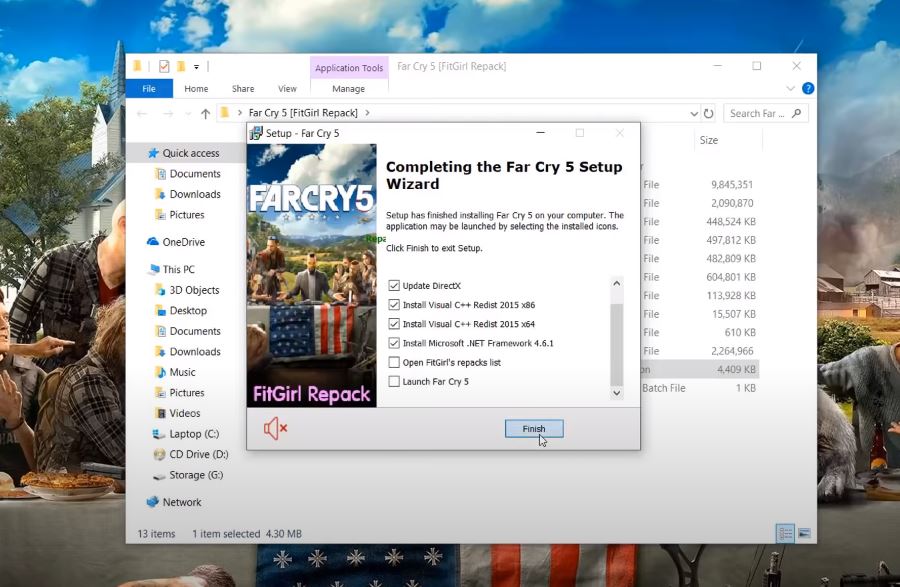The image size is (900, 587).
Task: Select the file row sized 604,801 KB
Action: [700, 277]
